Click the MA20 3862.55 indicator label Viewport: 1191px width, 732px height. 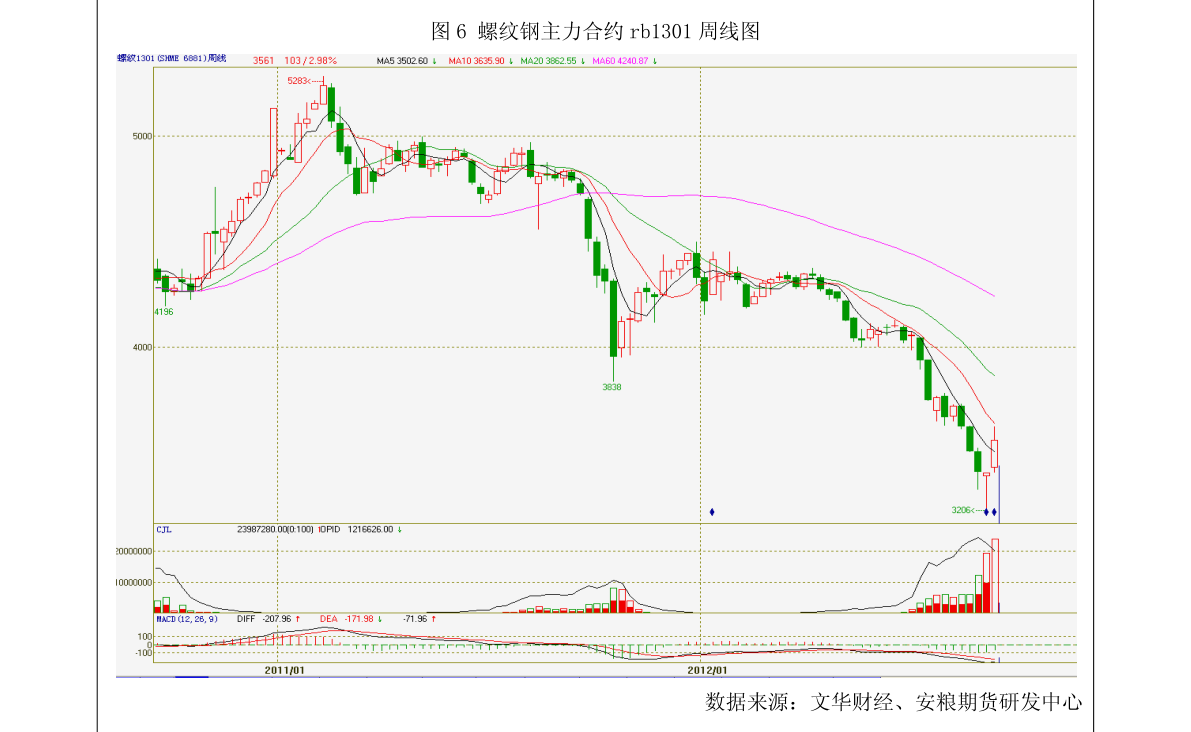[x=551, y=61]
